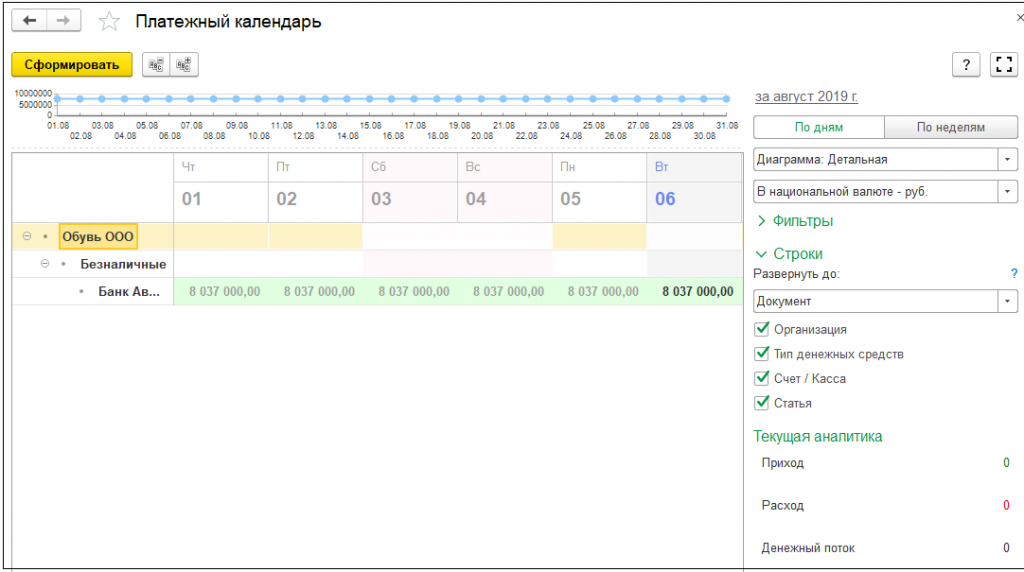
Task: Collapse the Обувь ООО tree row
Action: pyautogui.click(x=27, y=237)
